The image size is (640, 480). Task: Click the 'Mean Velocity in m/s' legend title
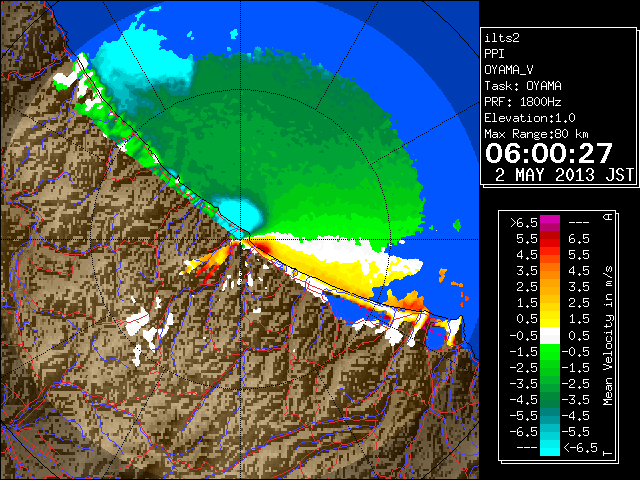(609, 336)
